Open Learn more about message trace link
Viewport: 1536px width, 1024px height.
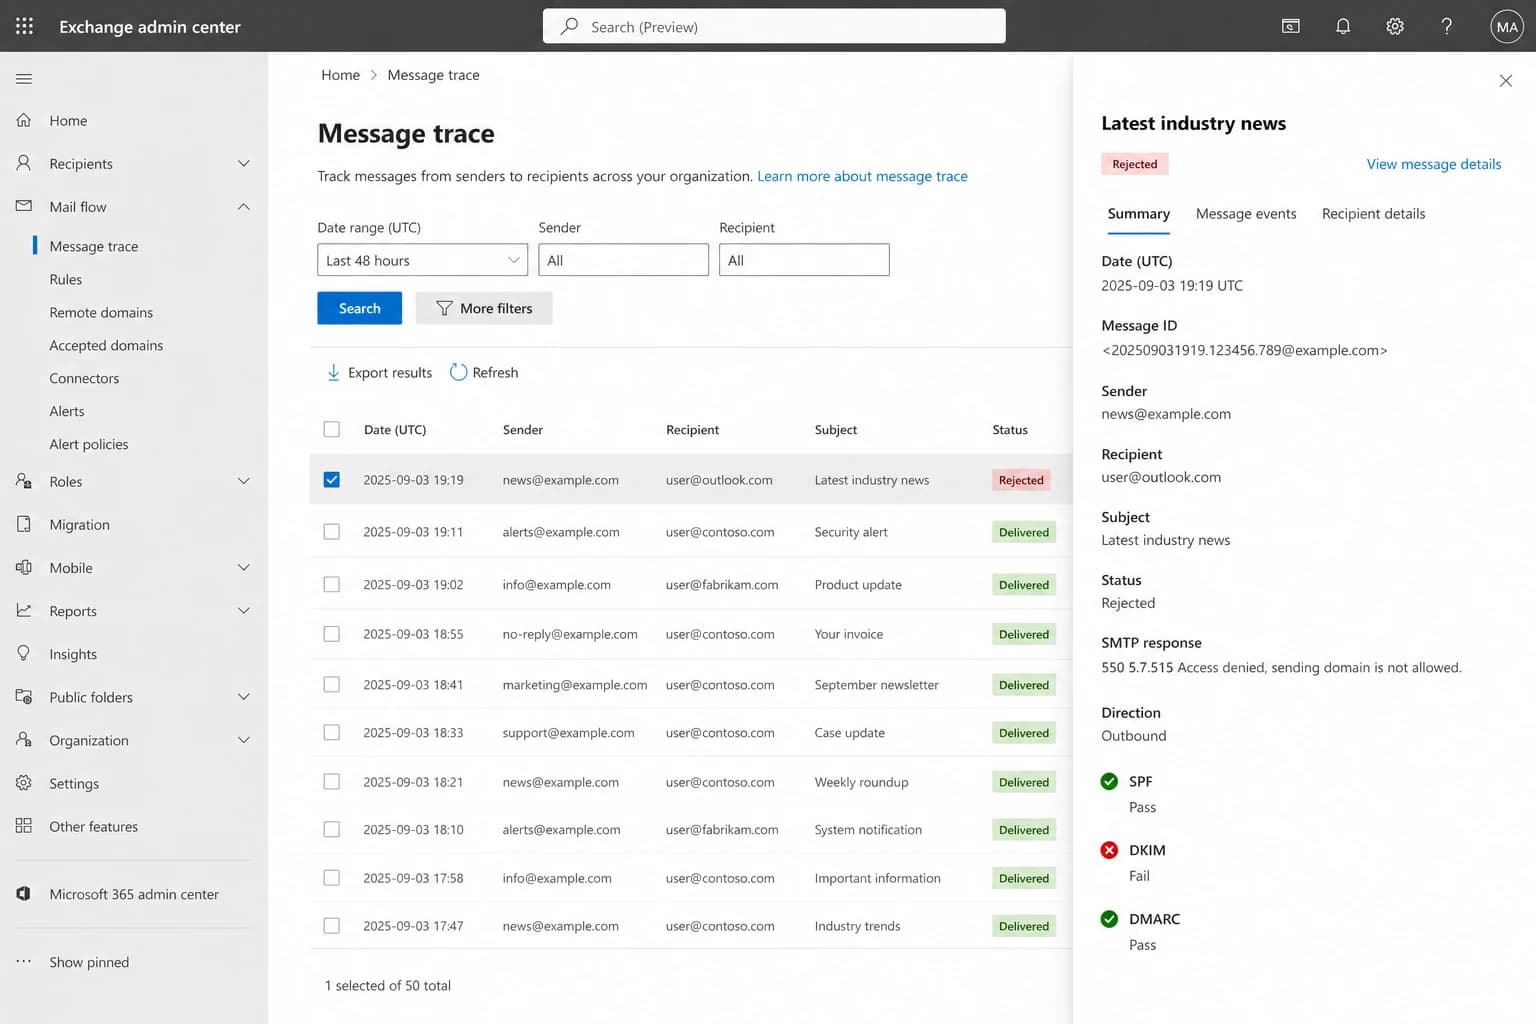click(862, 176)
